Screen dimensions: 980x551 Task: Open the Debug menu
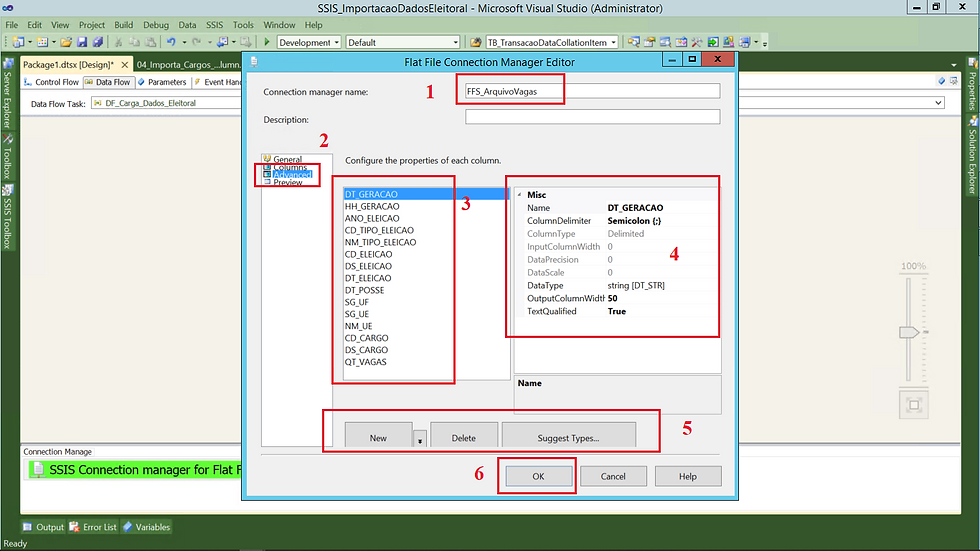tap(156, 25)
